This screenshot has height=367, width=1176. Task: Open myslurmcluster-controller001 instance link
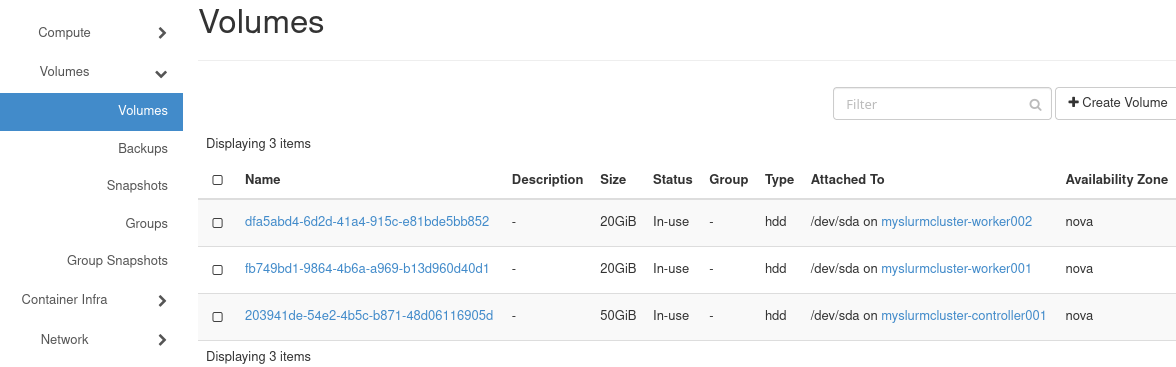(963, 315)
